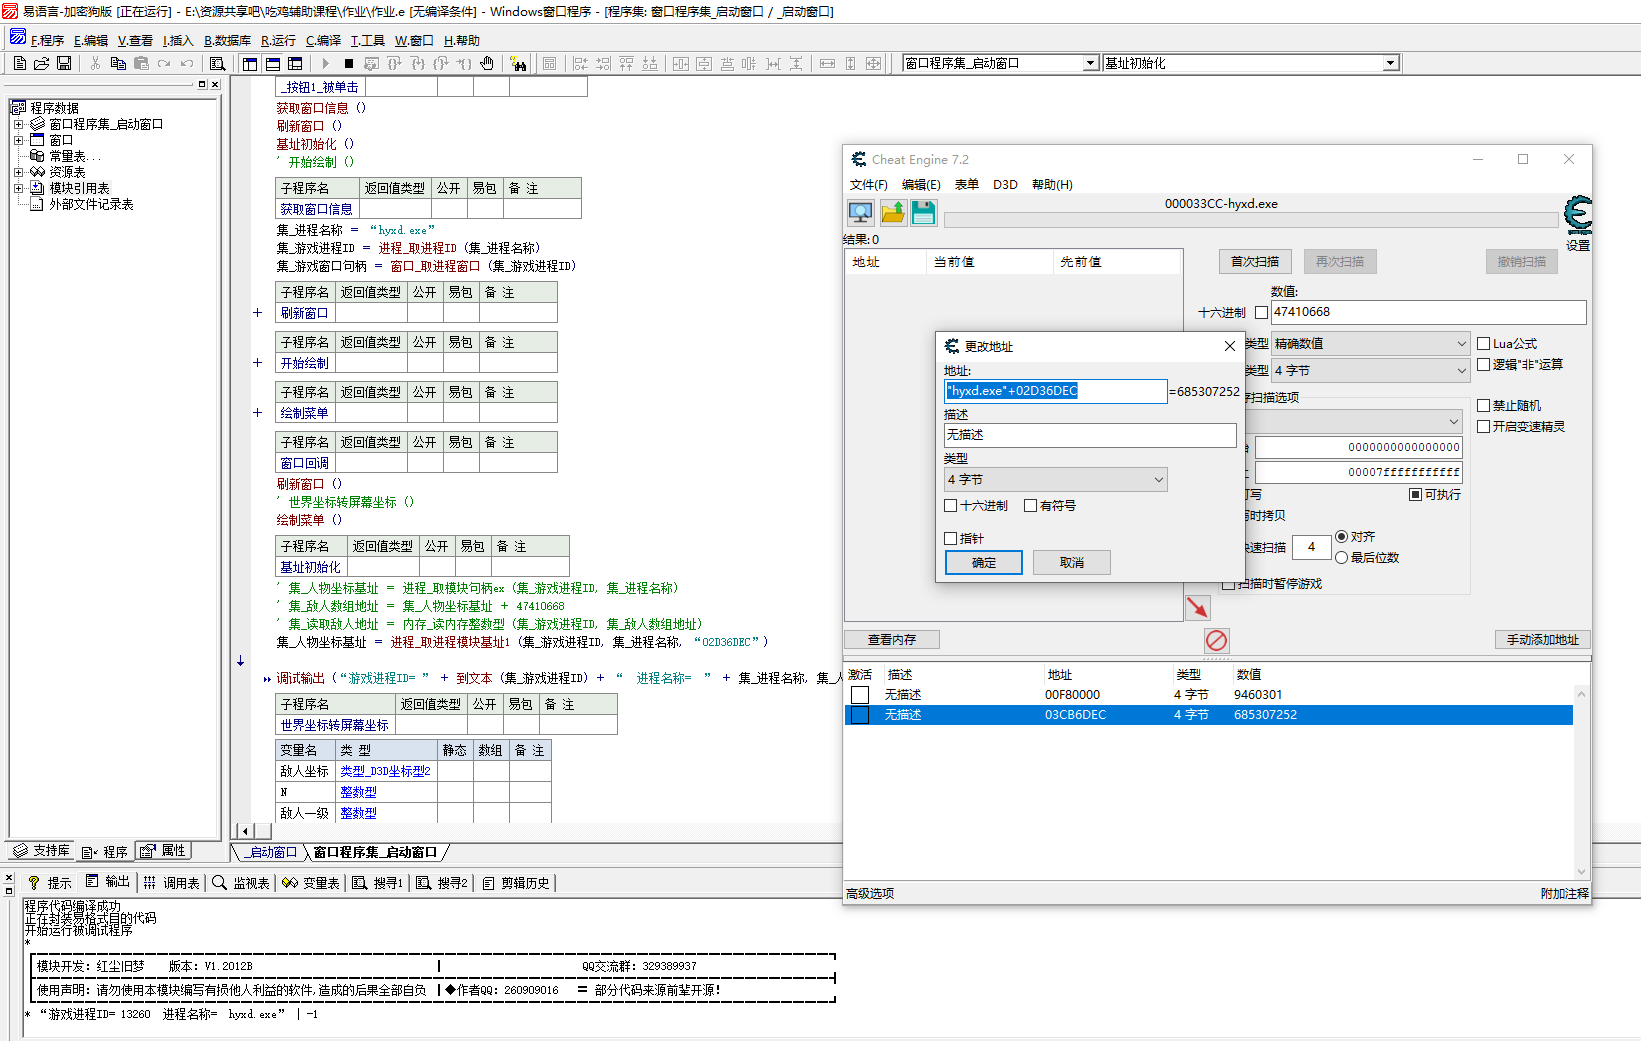Toggle 十六进制 checkbox next to value field
Screen dimensions: 1641x1041
pos(1261,312)
